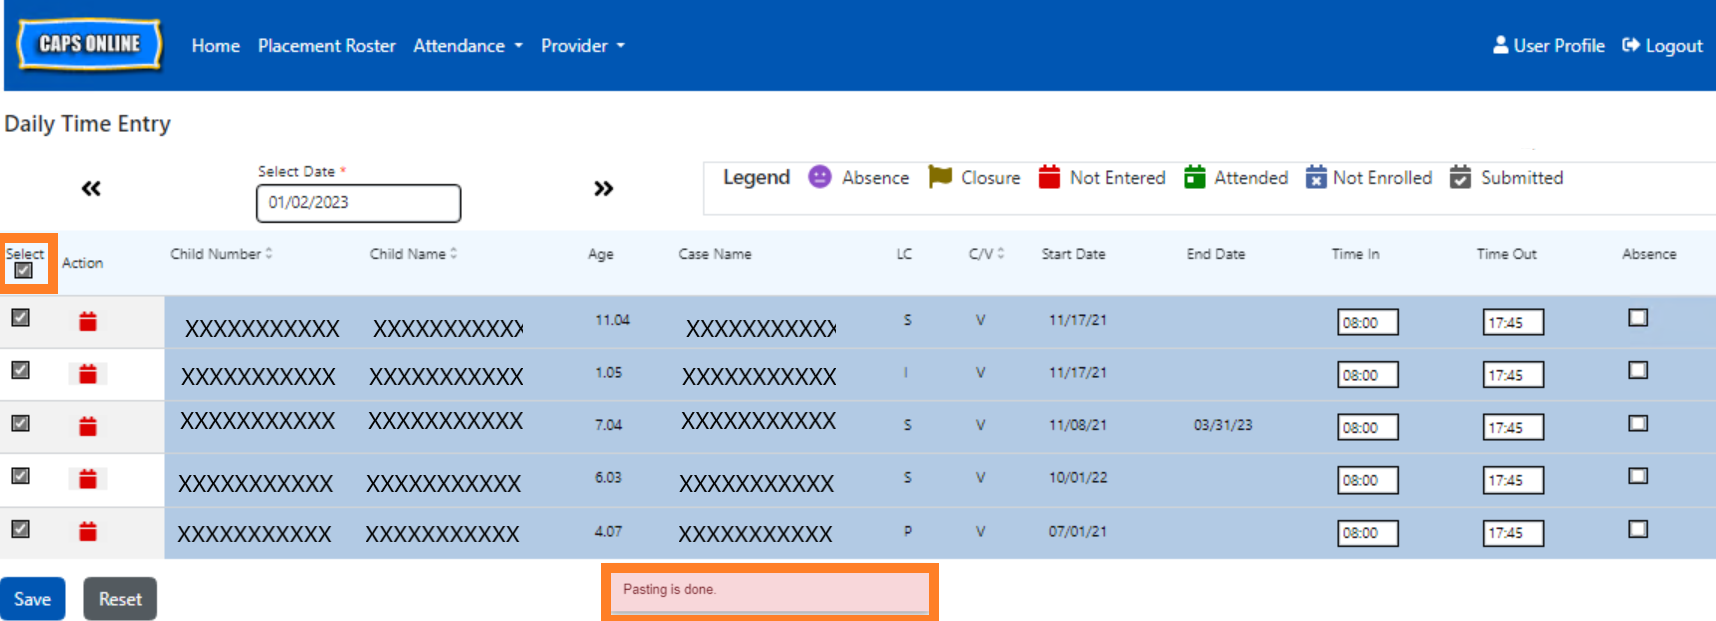Edit Time Out for 07/01/21 row
The image size is (1716, 621).
pos(1513,533)
